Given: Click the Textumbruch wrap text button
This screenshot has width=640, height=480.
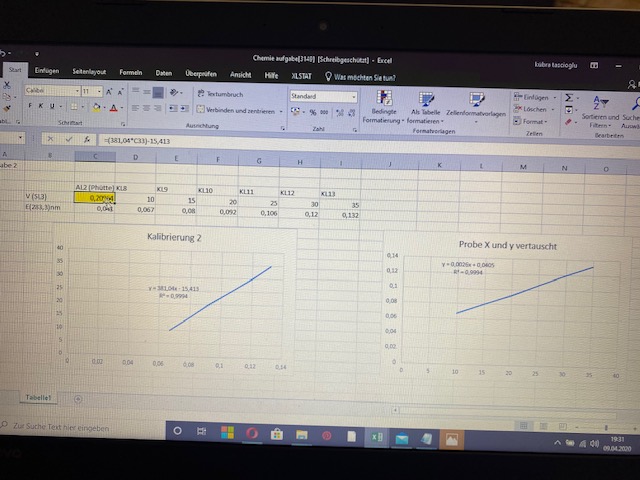Looking at the screenshot, I should 220,94.
